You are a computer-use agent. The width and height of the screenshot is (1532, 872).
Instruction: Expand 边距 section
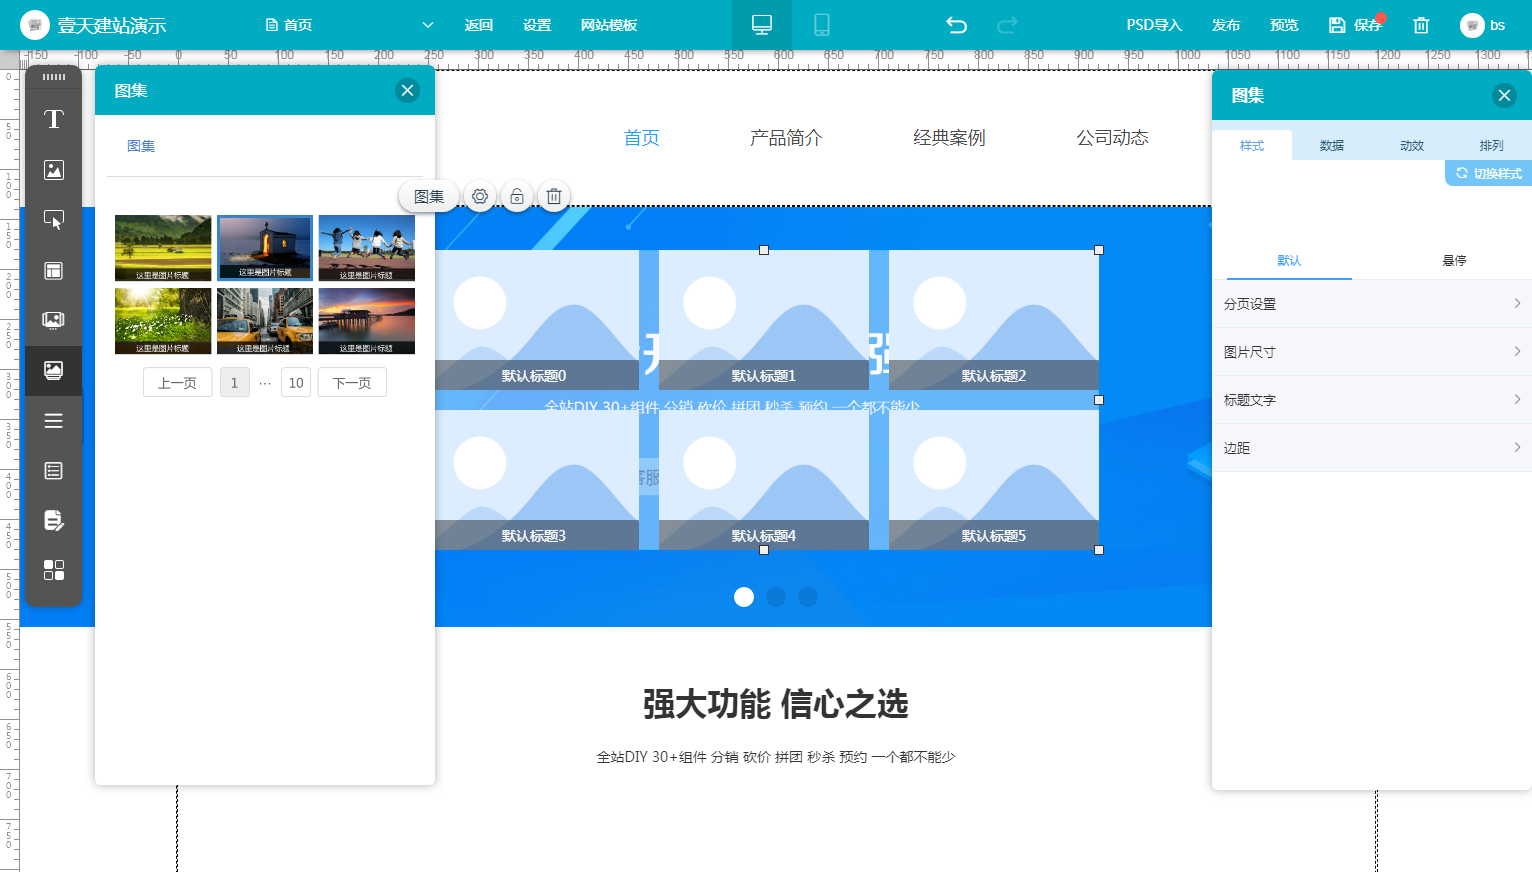[1372, 448]
